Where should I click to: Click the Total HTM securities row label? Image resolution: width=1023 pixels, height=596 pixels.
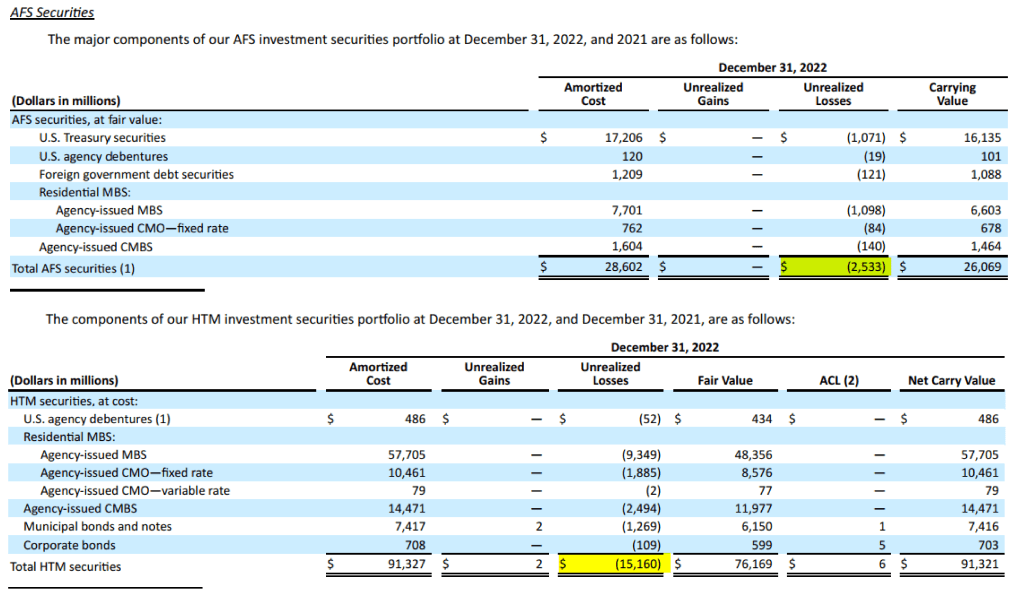(x=65, y=567)
